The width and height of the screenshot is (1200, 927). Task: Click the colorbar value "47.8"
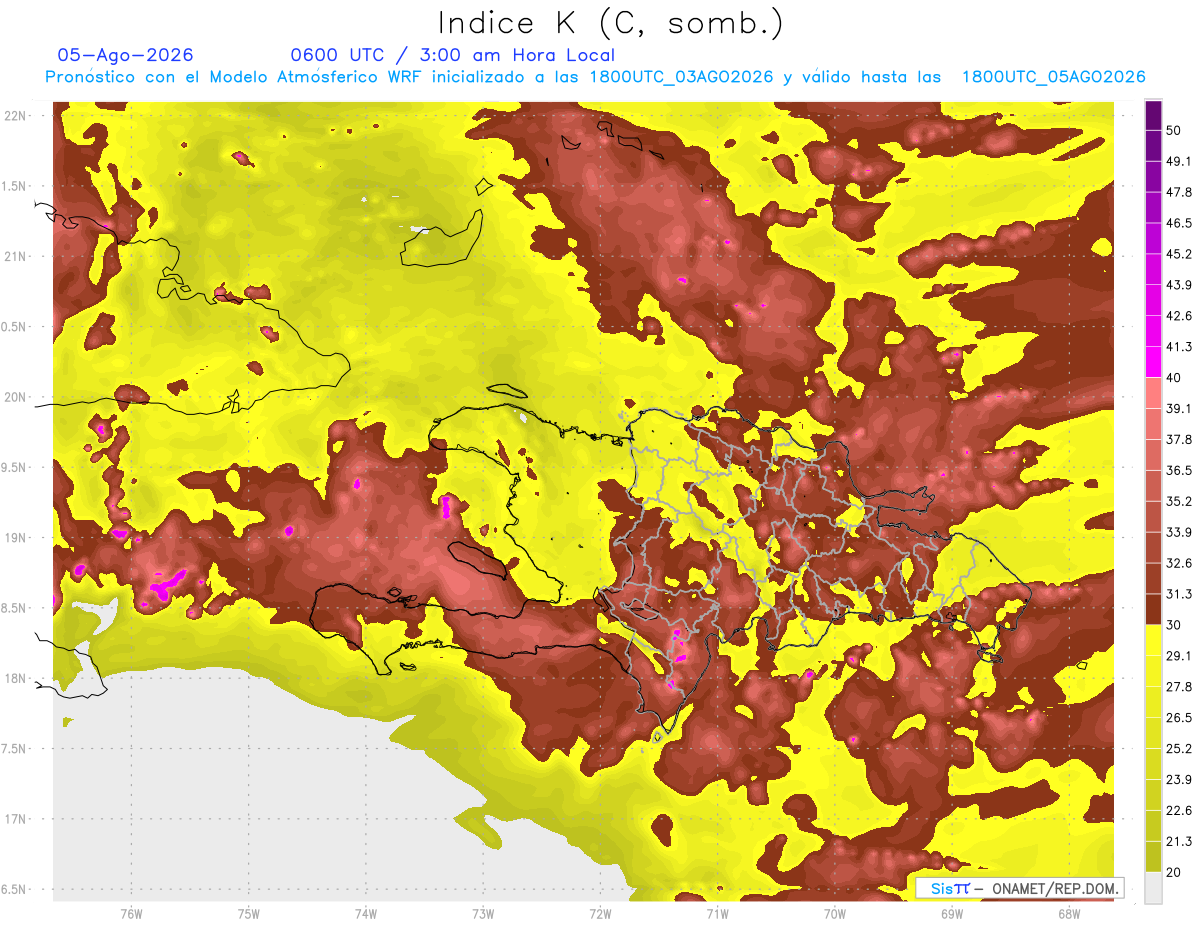[1178, 192]
